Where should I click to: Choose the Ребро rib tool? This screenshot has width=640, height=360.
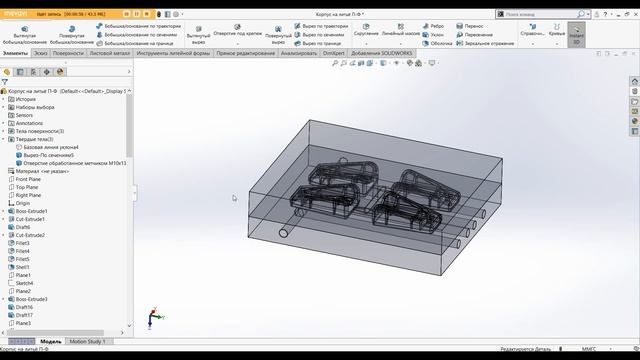[433, 26]
